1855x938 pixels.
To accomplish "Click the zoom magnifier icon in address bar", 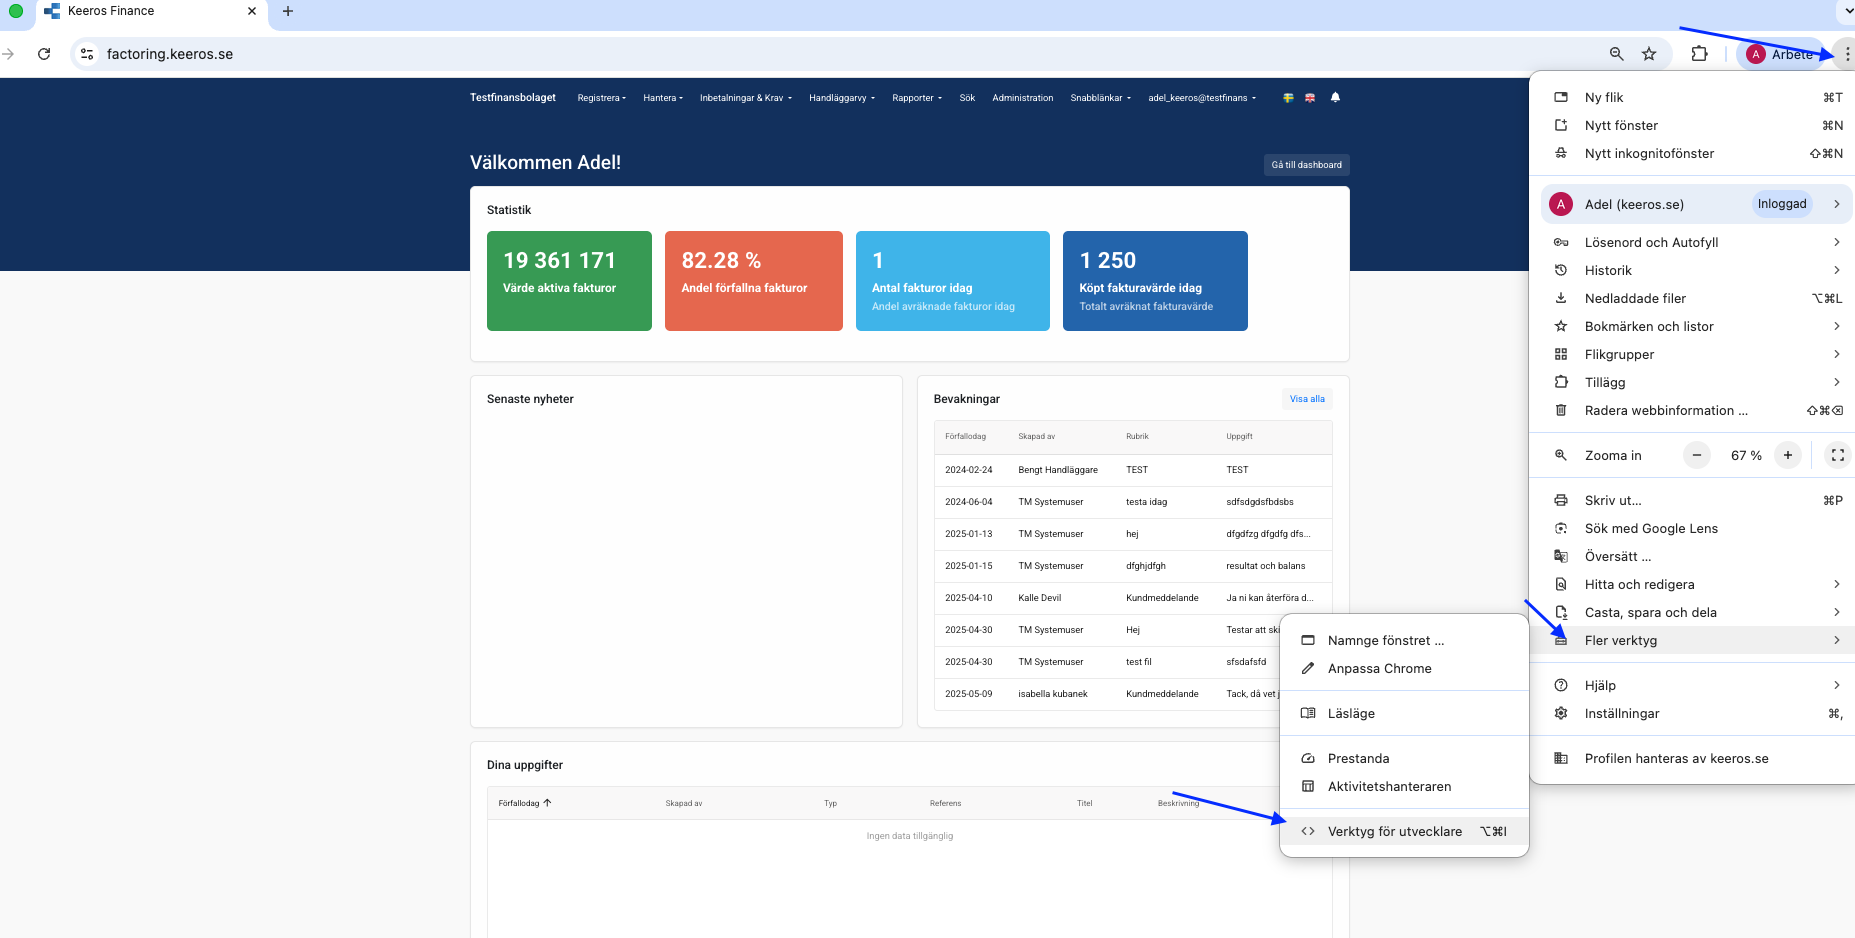I will pos(1616,54).
